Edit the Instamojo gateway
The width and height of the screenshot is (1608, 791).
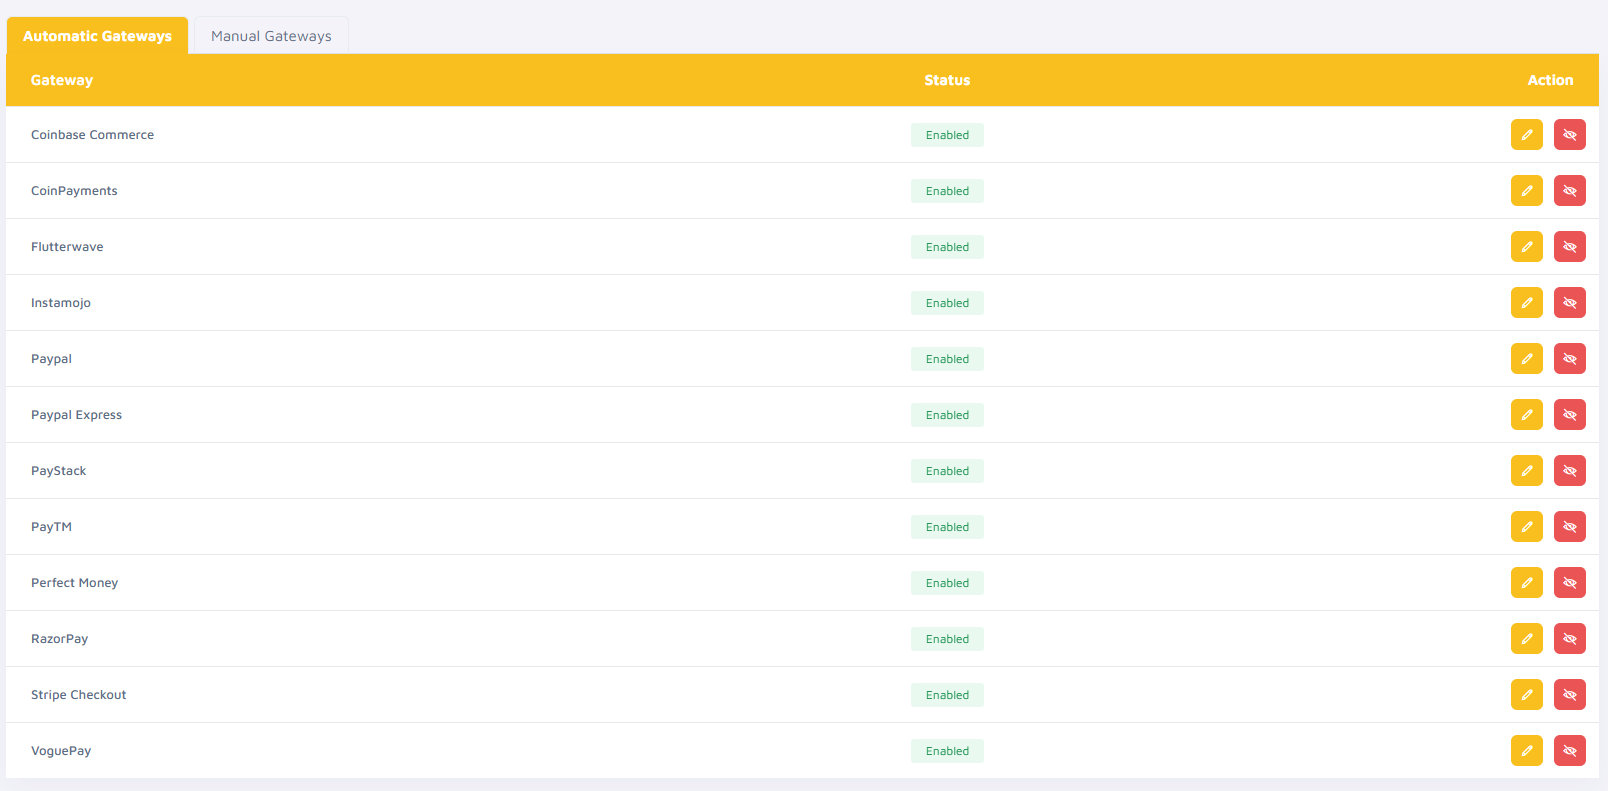[1526, 303]
